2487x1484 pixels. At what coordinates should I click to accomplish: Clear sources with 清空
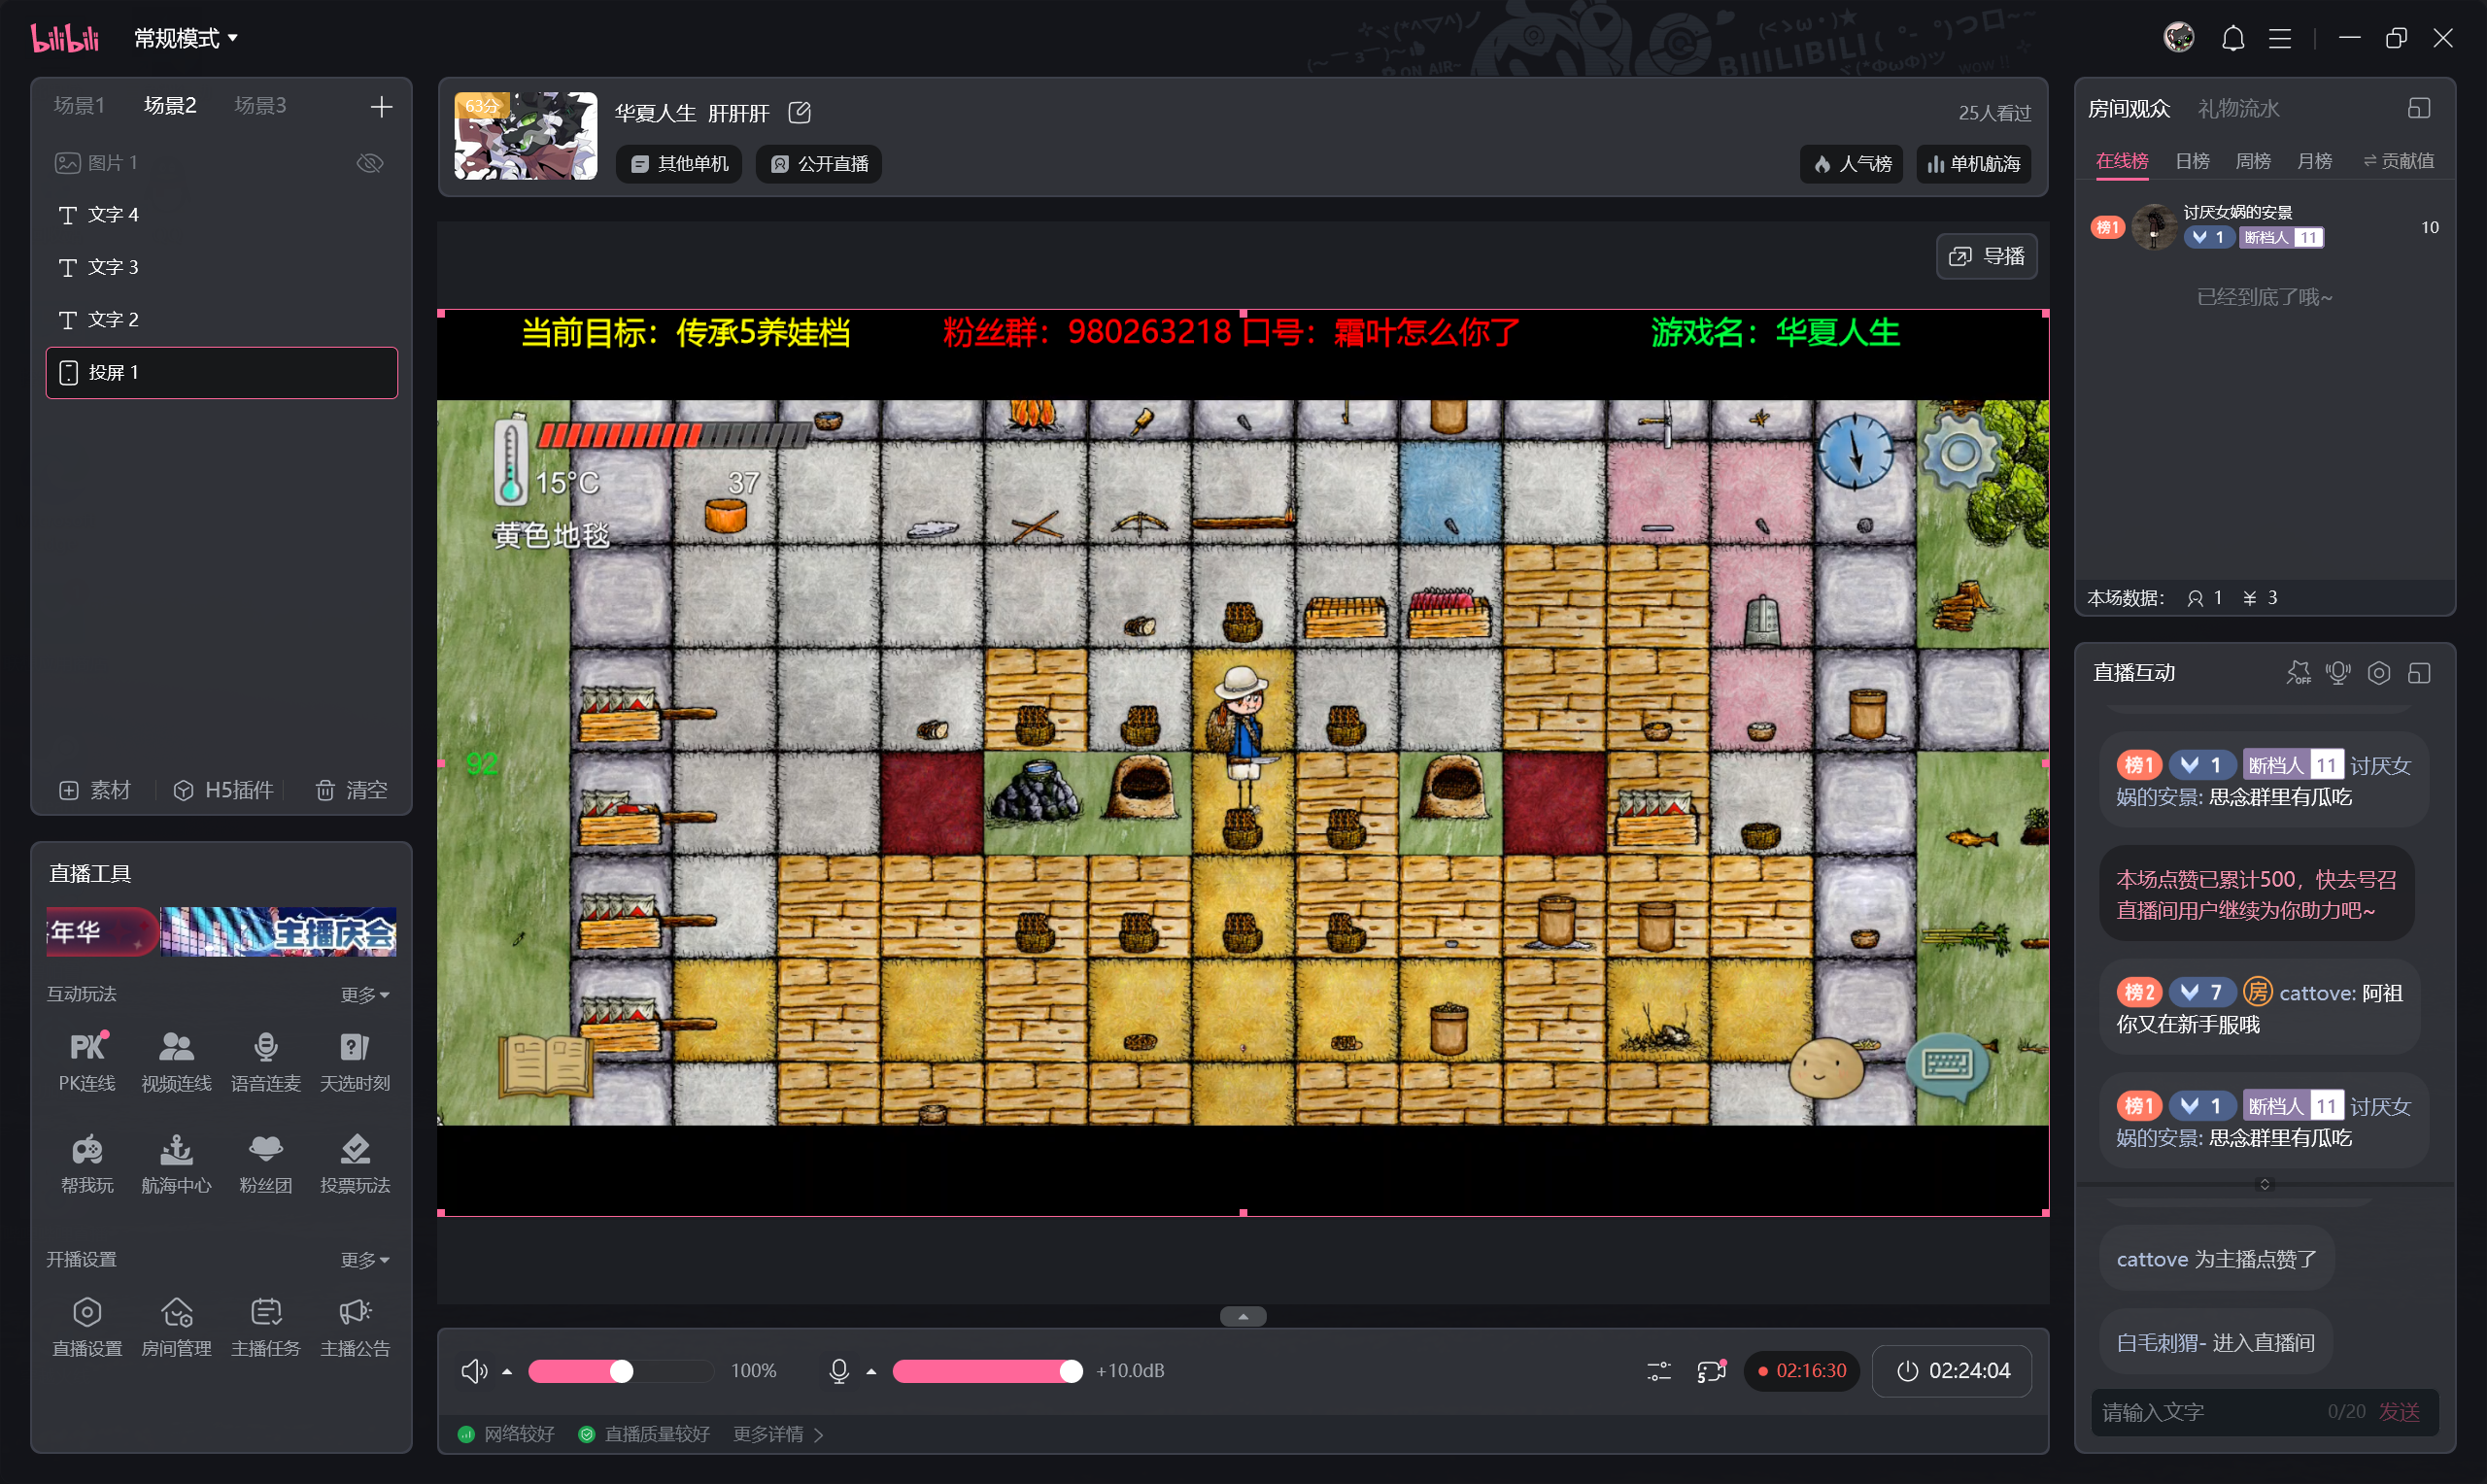(351, 791)
